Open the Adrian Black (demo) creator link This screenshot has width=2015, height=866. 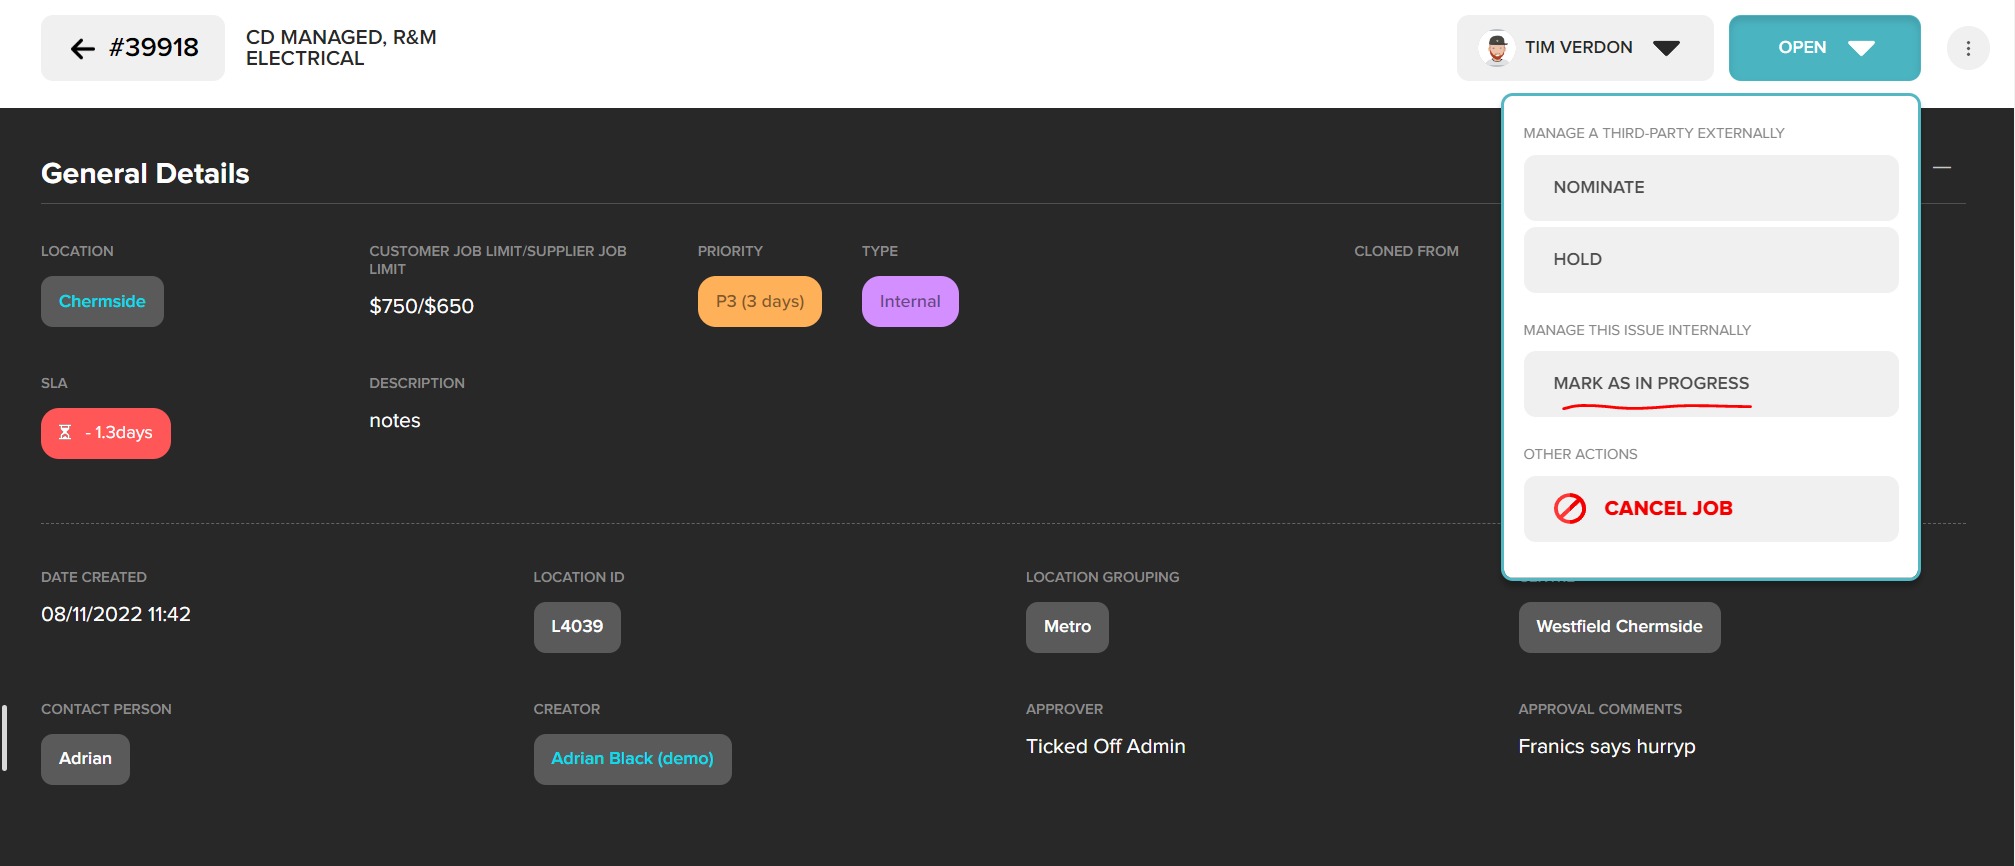[632, 759]
